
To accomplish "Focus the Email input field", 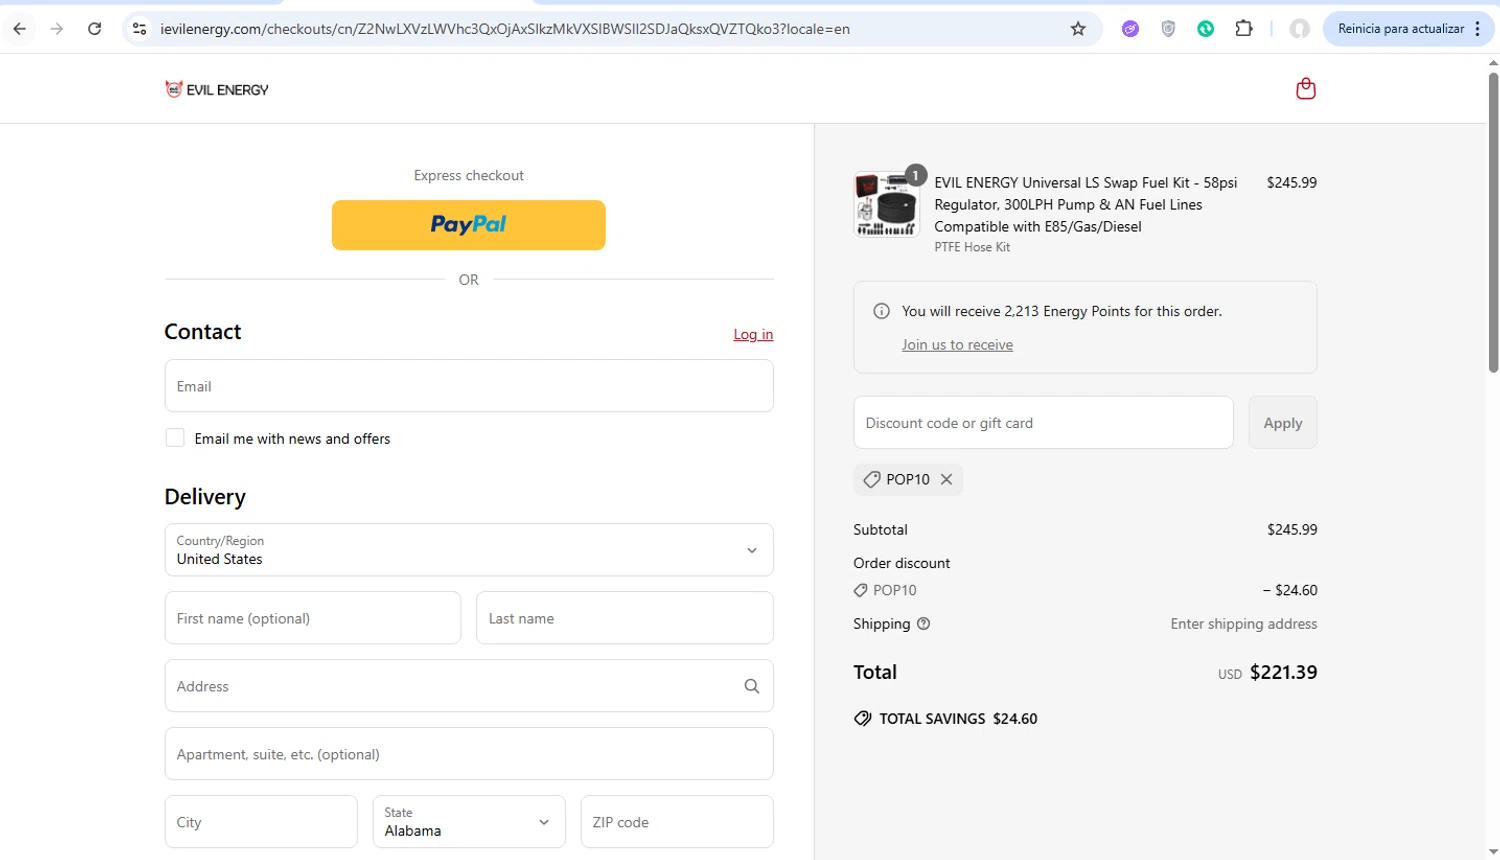I will (x=469, y=386).
